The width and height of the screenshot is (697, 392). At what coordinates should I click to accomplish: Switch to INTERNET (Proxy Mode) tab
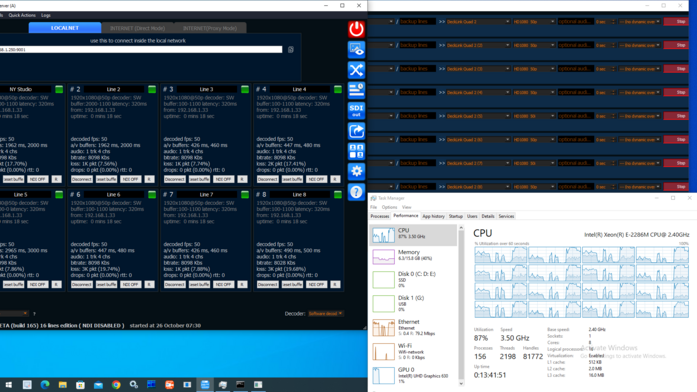(x=210, y=28)
